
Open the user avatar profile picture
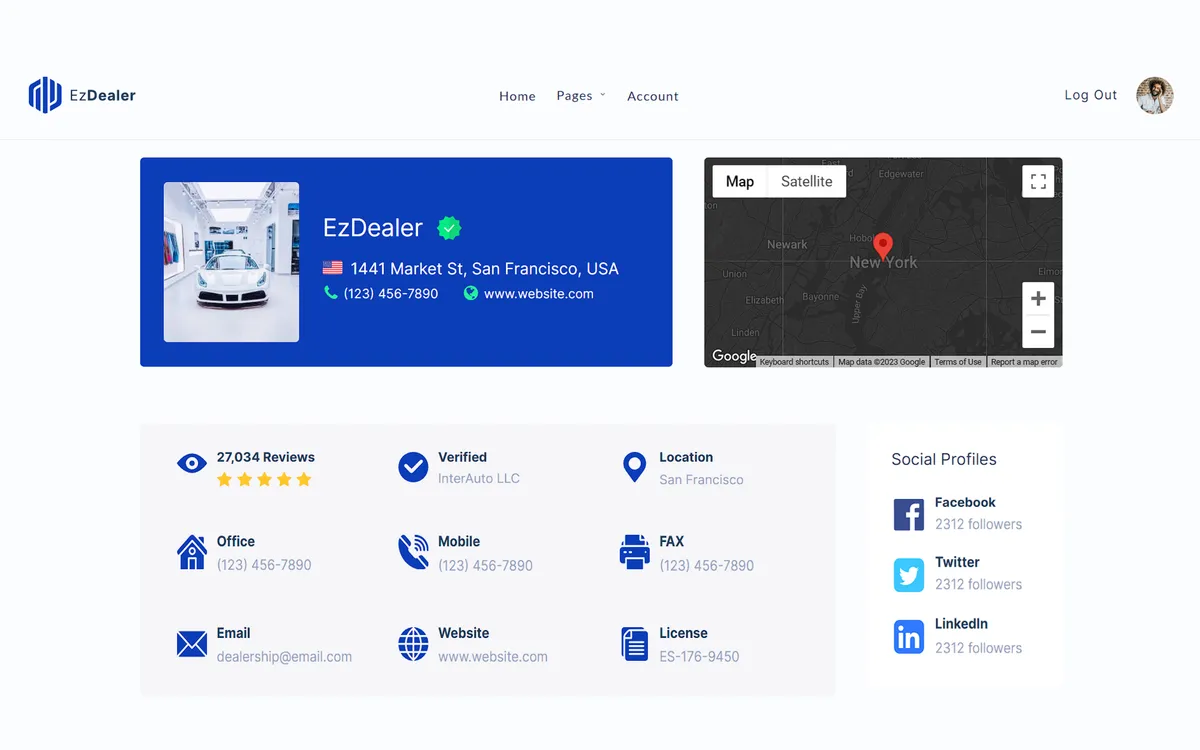[x=1155, y=95]
